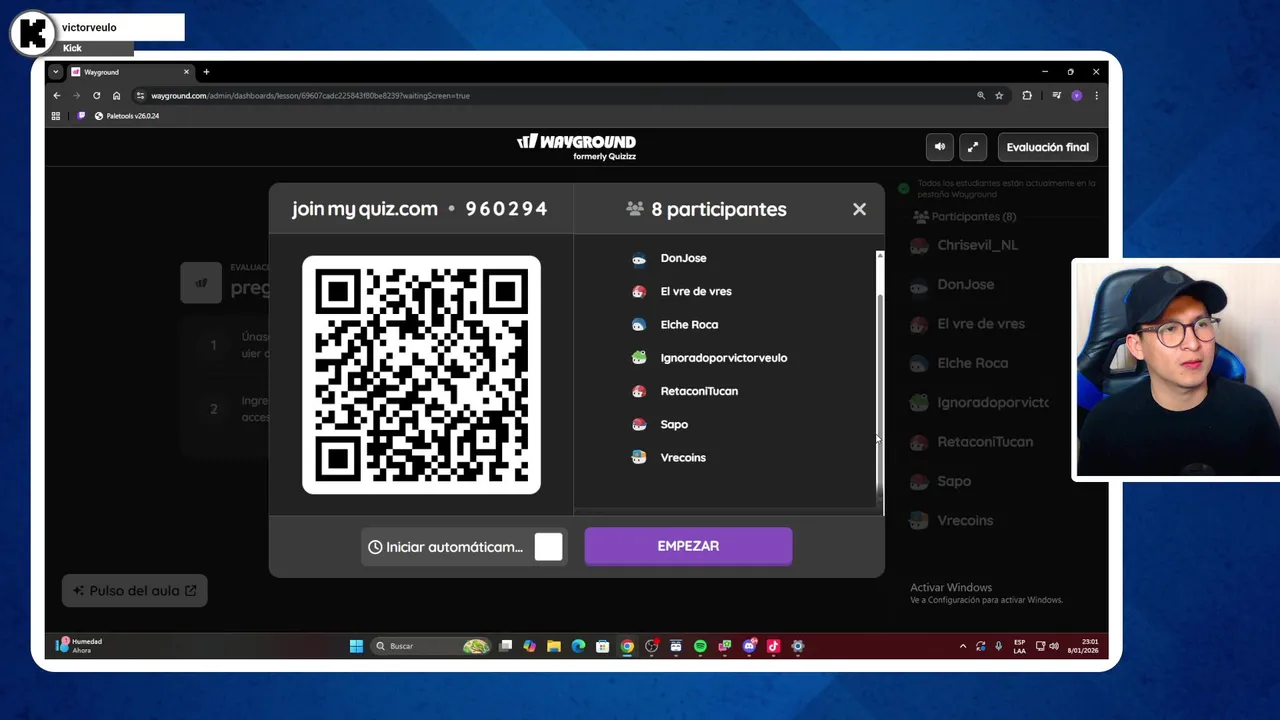
Task: Click the participant list scrollbar
Action: point(880,390)
